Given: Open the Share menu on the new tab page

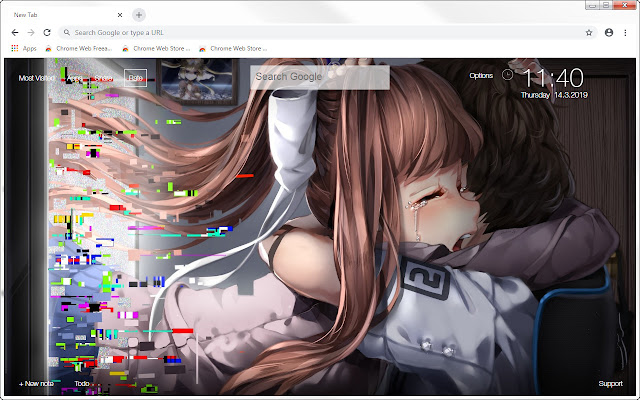Looking at the screenshot, I should click(x=104, y=78).
